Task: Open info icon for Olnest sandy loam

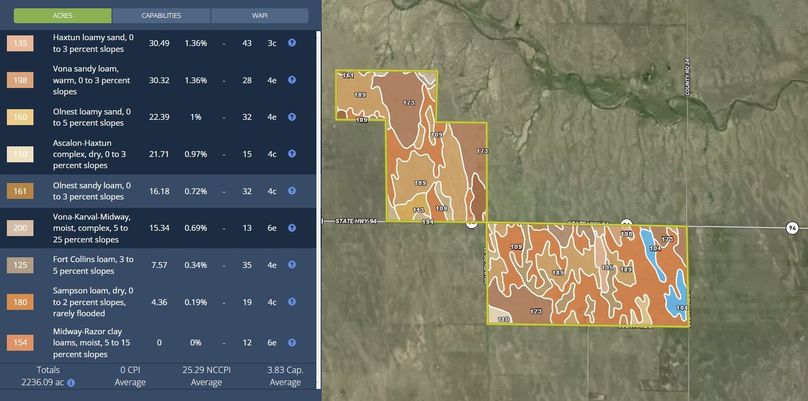Action: coord(292,191)
